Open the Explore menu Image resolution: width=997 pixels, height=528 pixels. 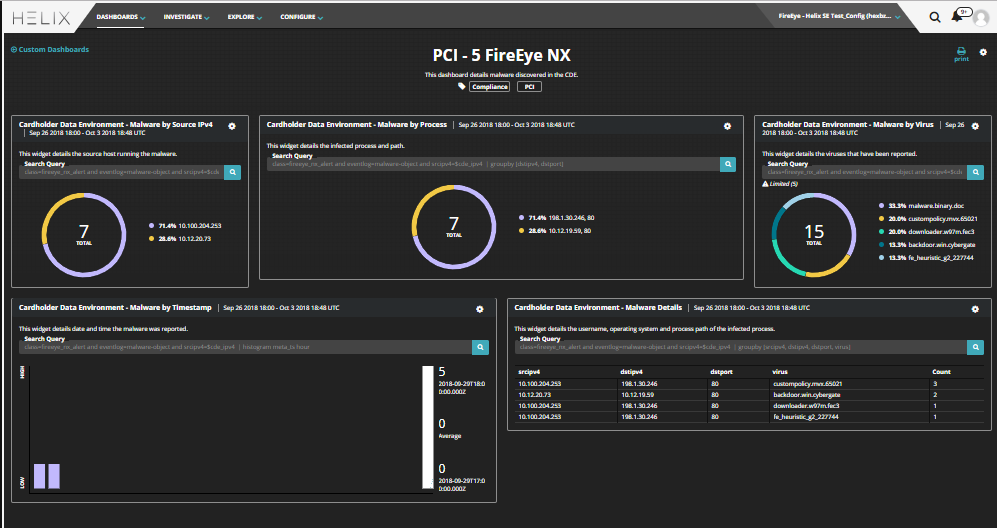245,17
